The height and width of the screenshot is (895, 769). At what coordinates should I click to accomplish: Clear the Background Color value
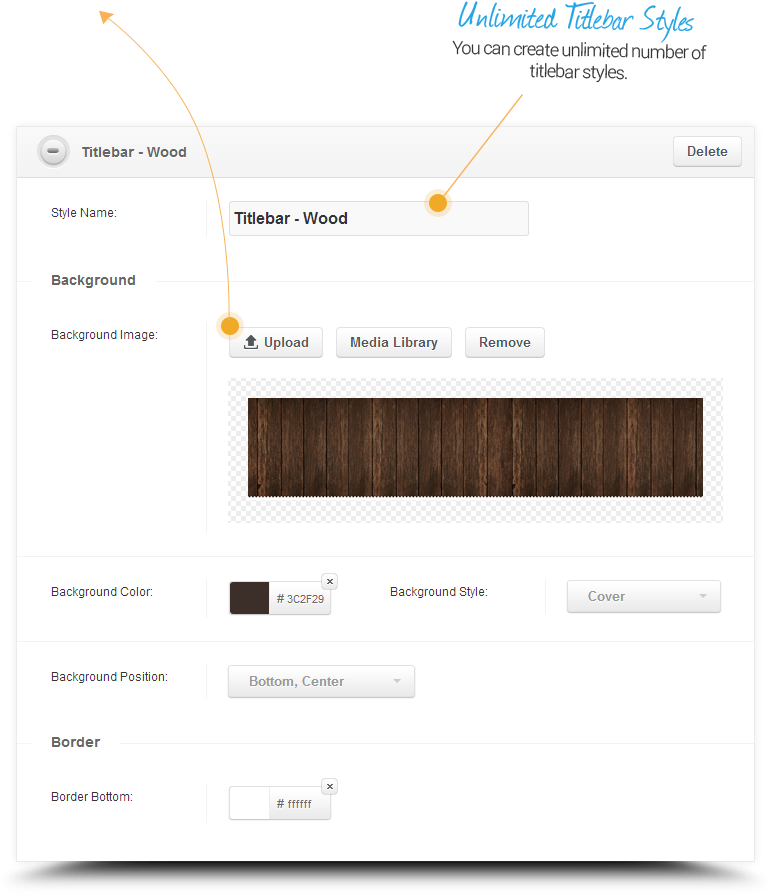pos(329,581)
